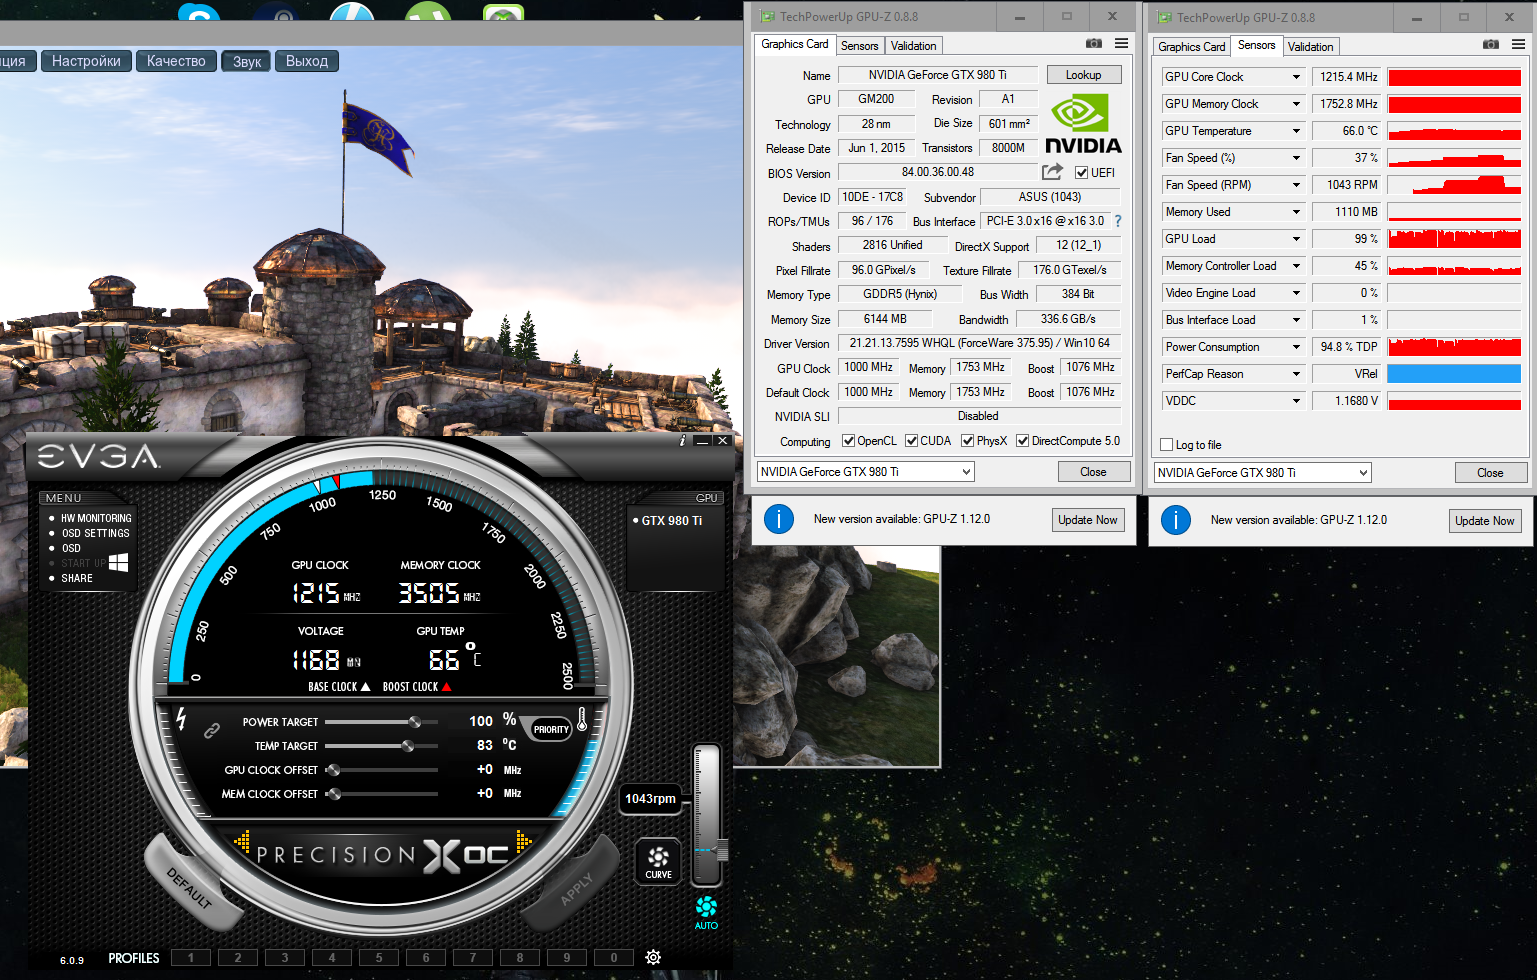Switch to Validation tab in left GPU-Z window
The width and height of the screenshot is (1537, 980).
click(913, 46)
